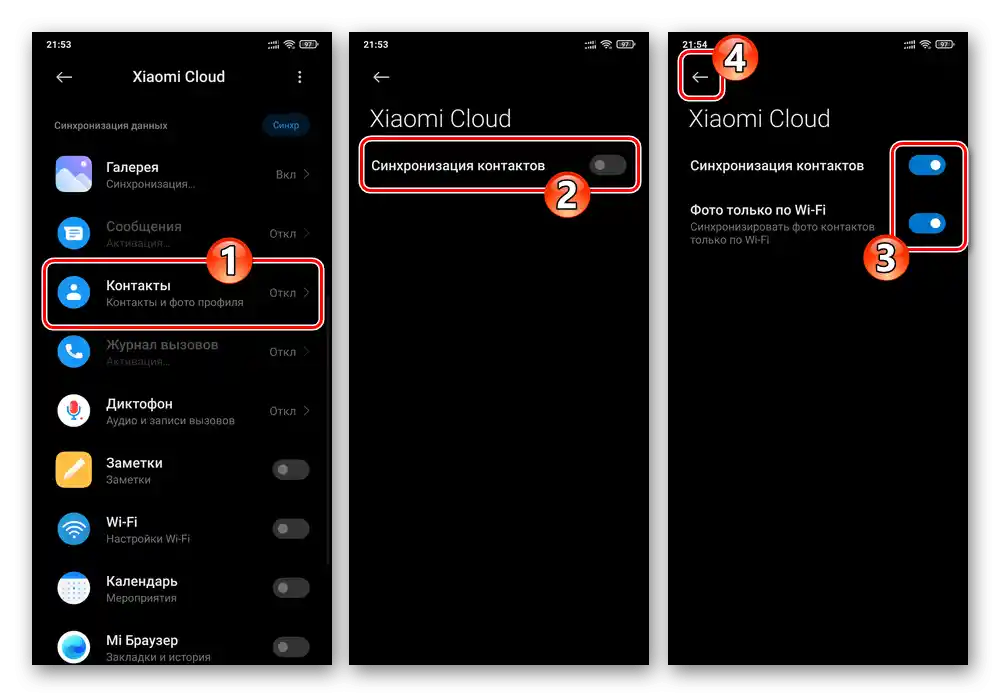Select Журнал вызовов row label

pos(162,345)
